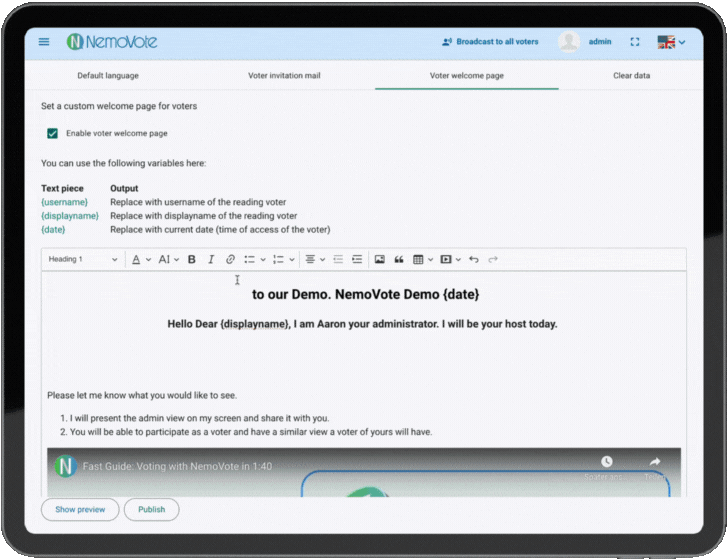This screenshot has width=728, height=560.
Task: Insert a hyperlink using link icon
Action: point(230,259)
